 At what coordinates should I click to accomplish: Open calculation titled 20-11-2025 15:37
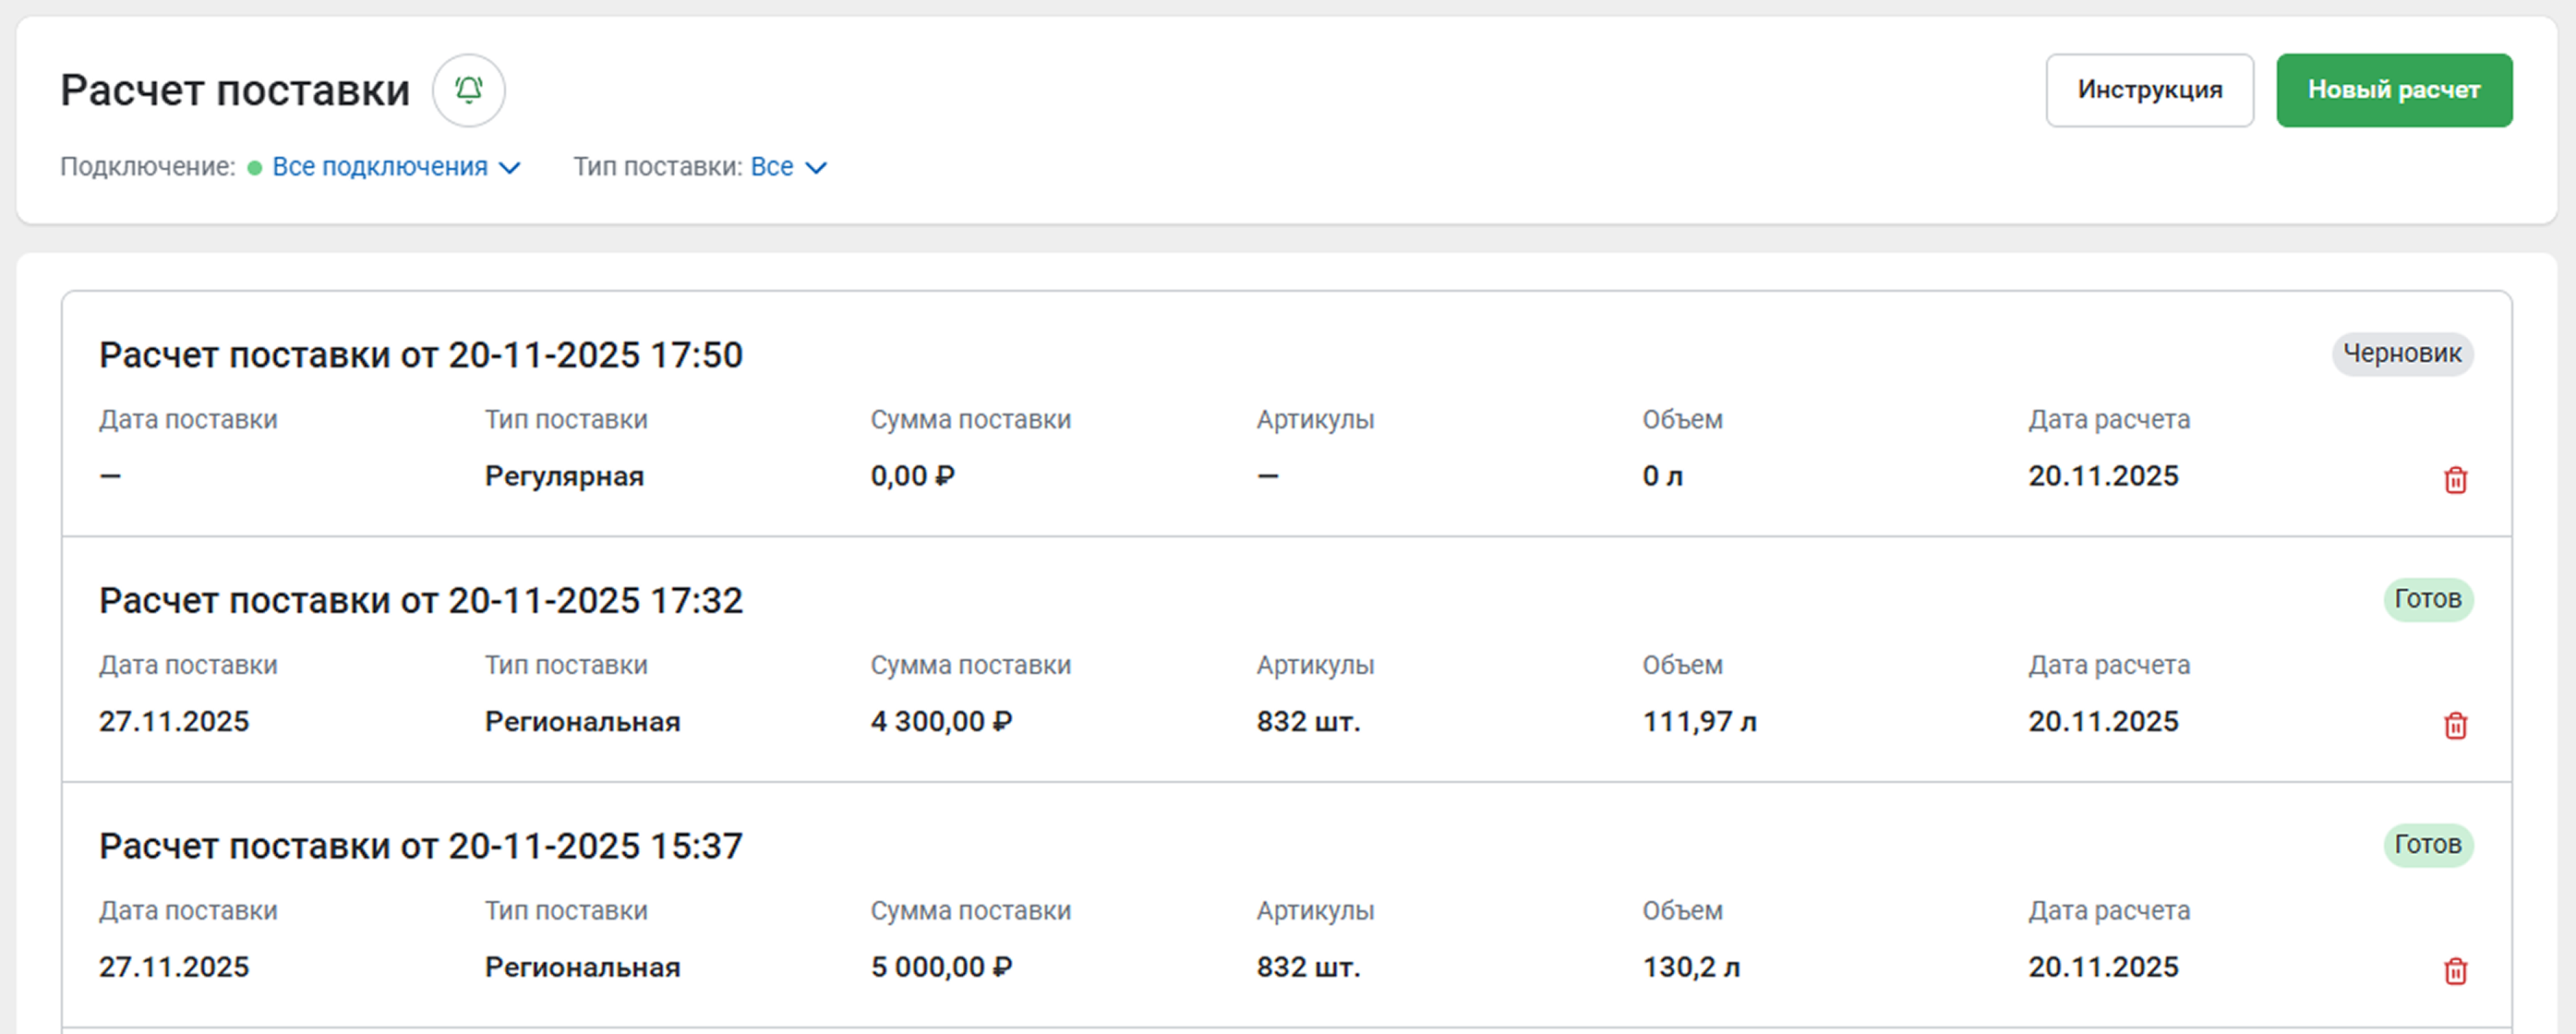pos(420,847)
